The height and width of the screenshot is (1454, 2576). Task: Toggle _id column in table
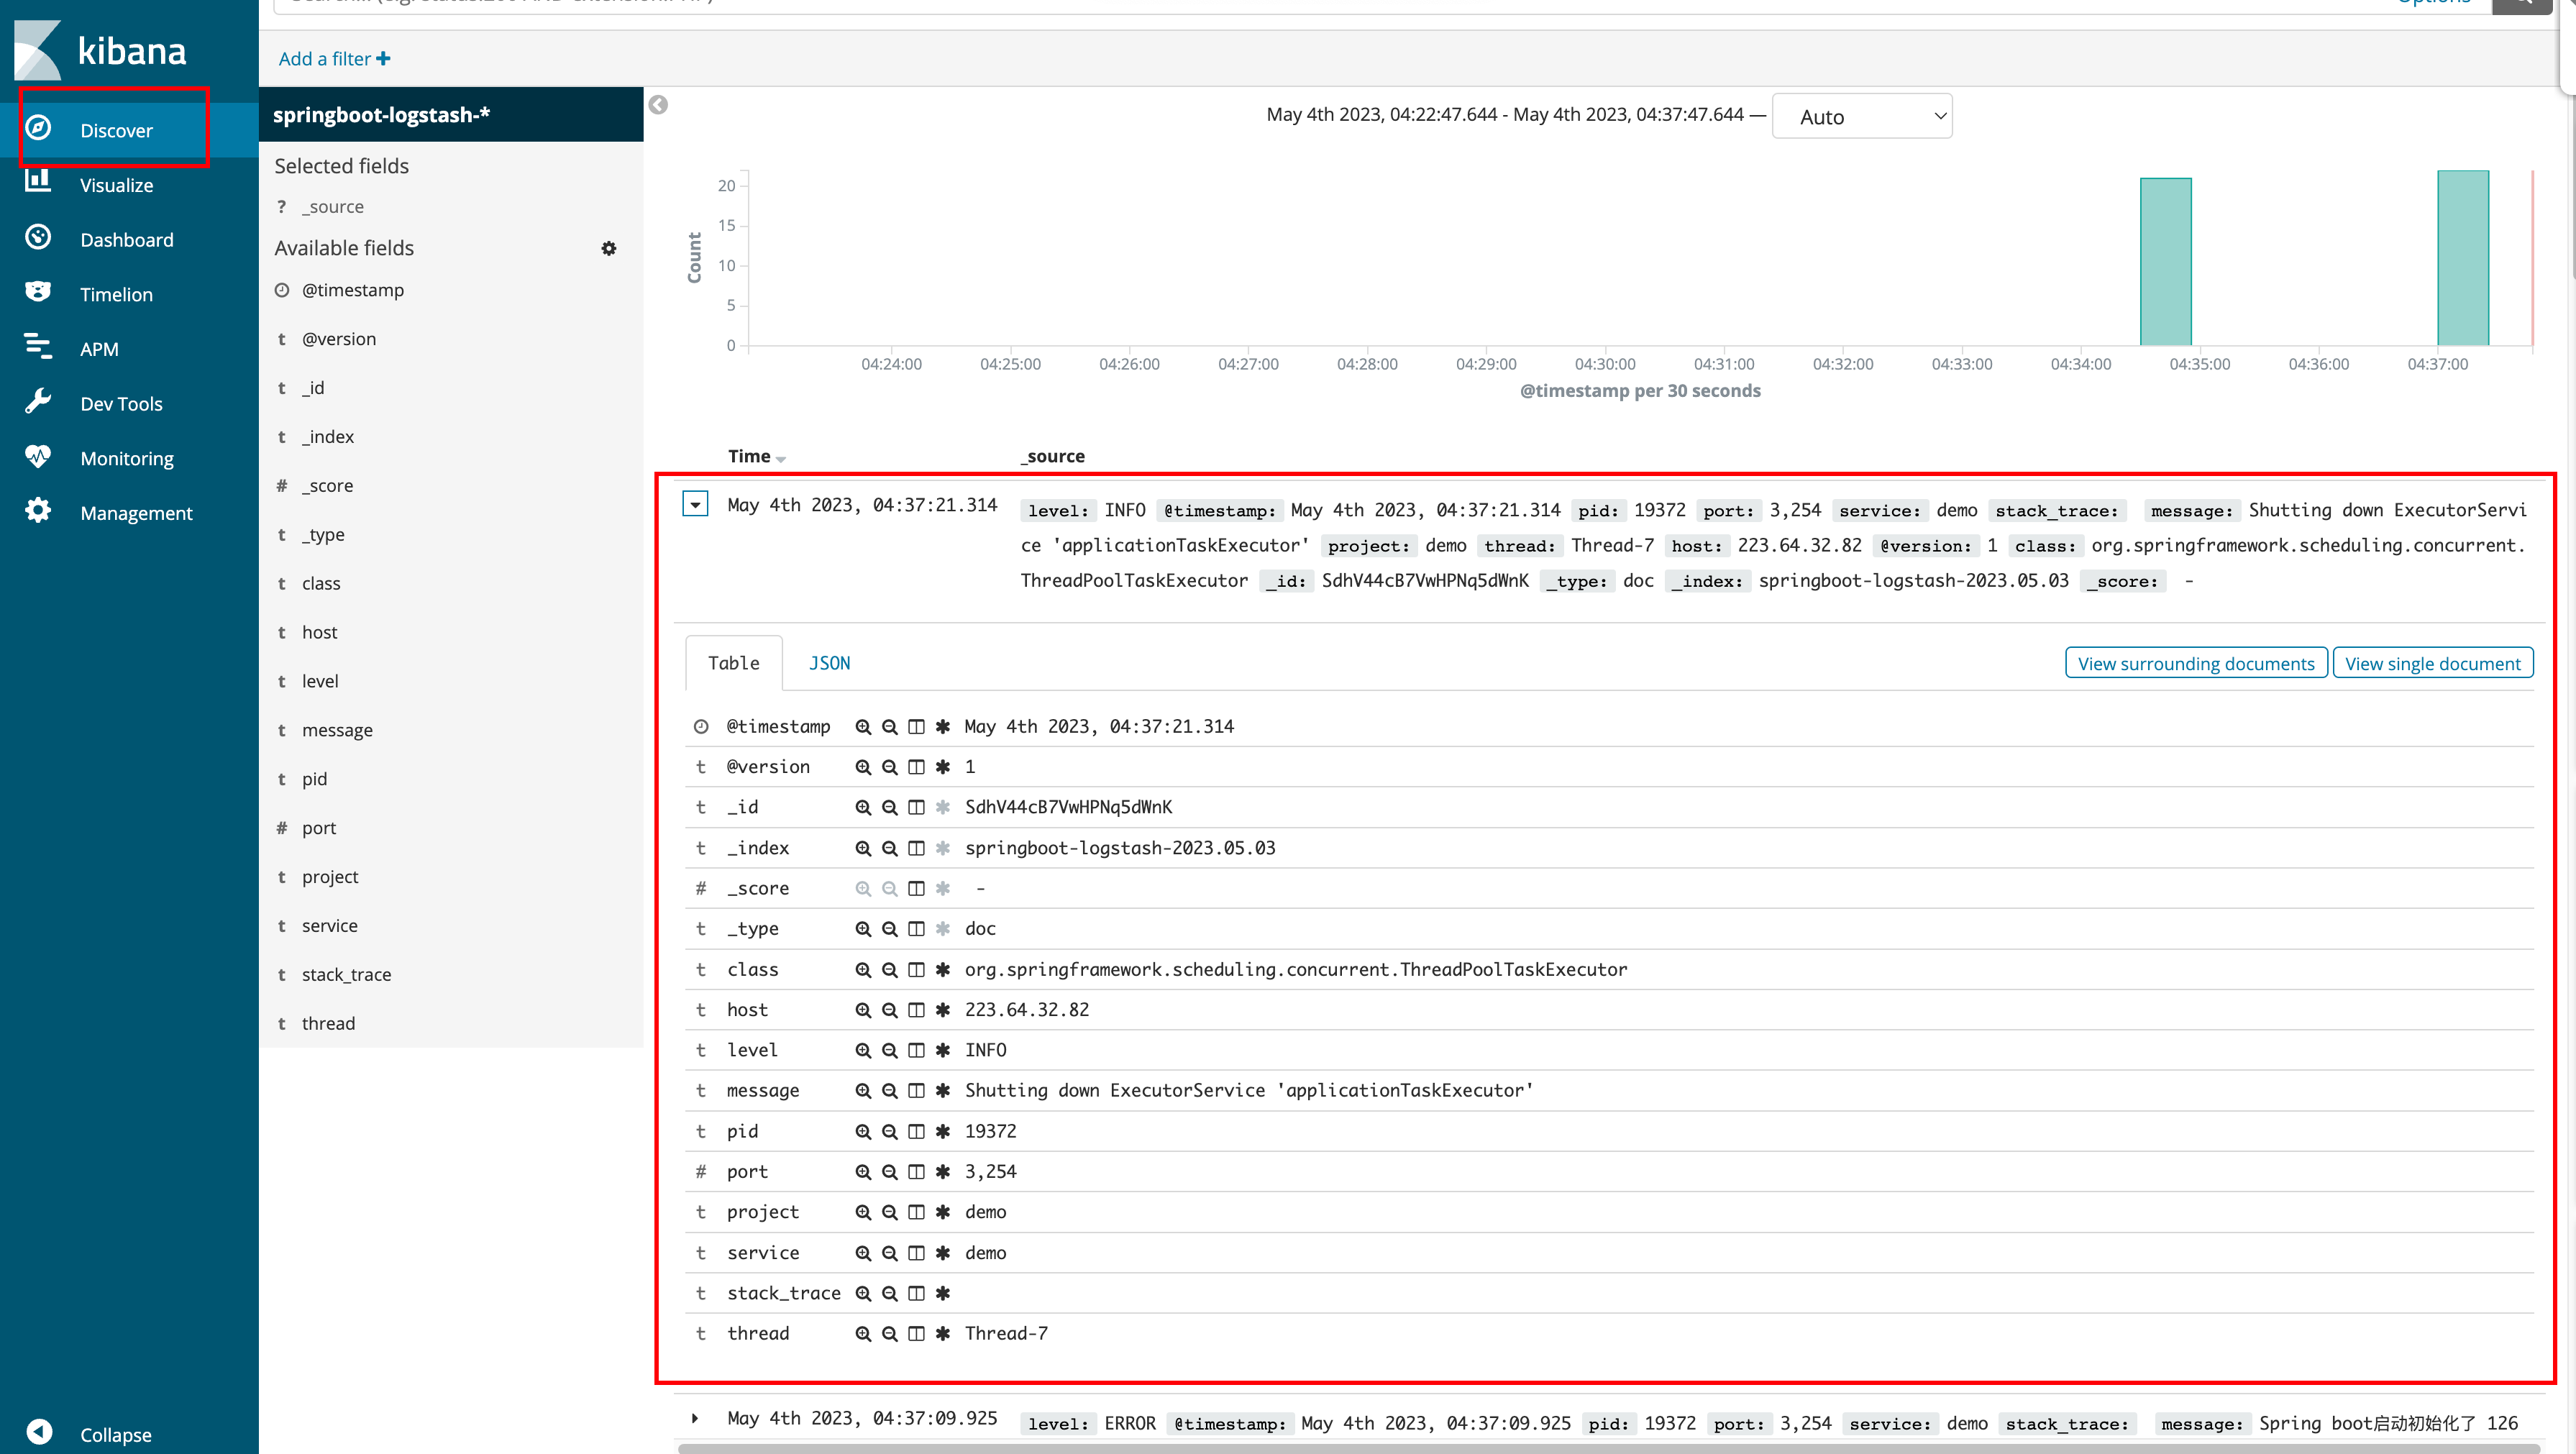(916, 807)
